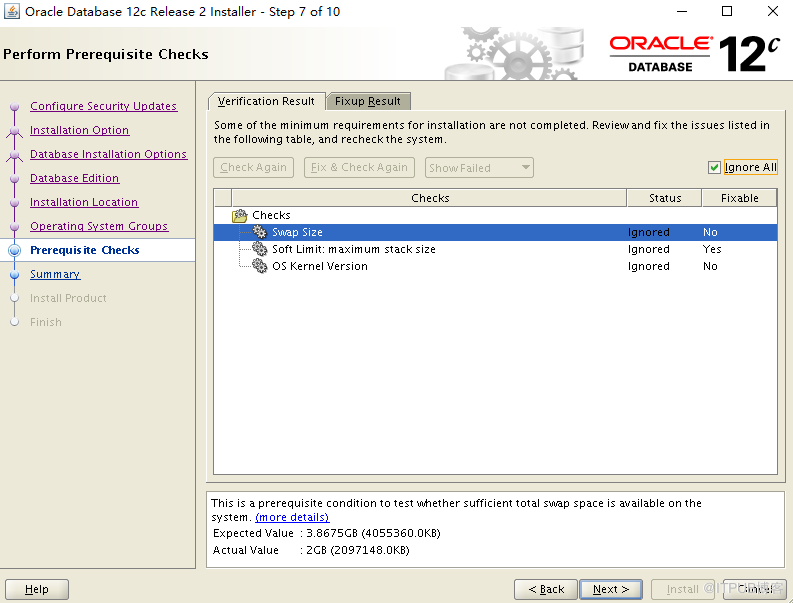Click Yes fixable value for Soft Limit

click(712, 249)
